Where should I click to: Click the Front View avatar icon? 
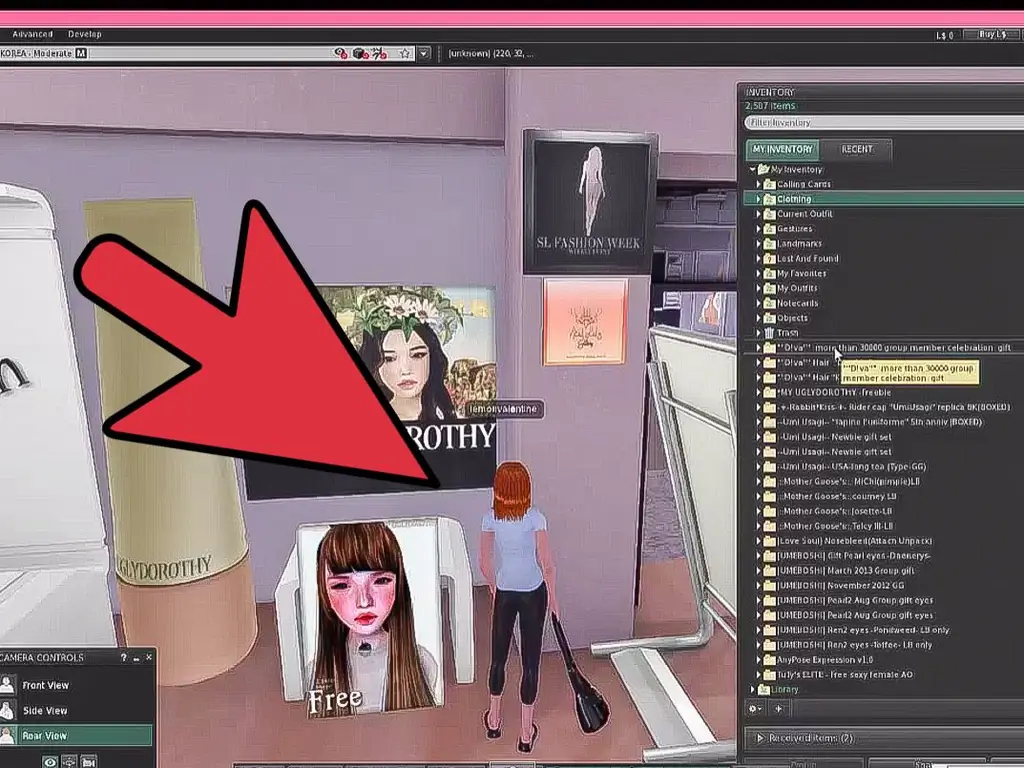(x=8, y=685)
